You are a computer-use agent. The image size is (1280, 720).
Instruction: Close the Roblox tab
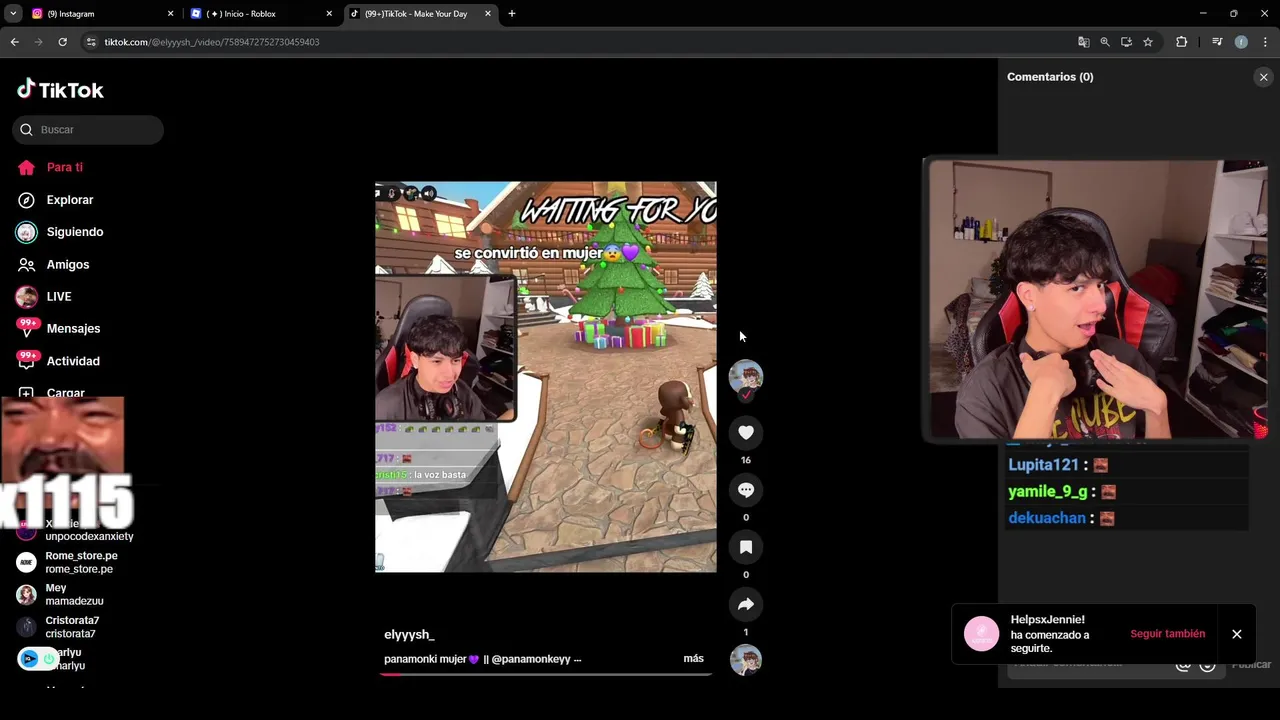[x=329, y=14]
